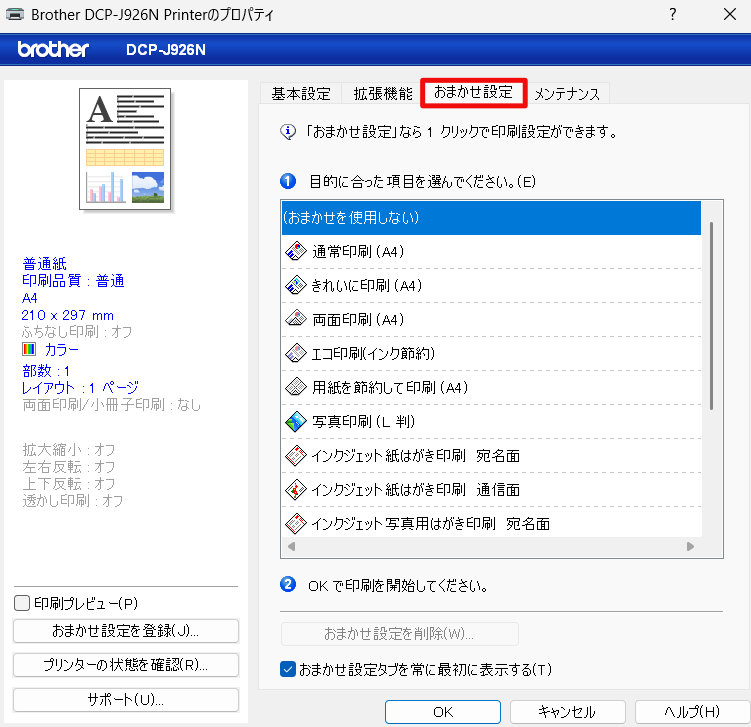Viewport: 751px width, 727px height.
Task: Choose 両面印刷 (A4) text in the list
Action: point(358,319)
